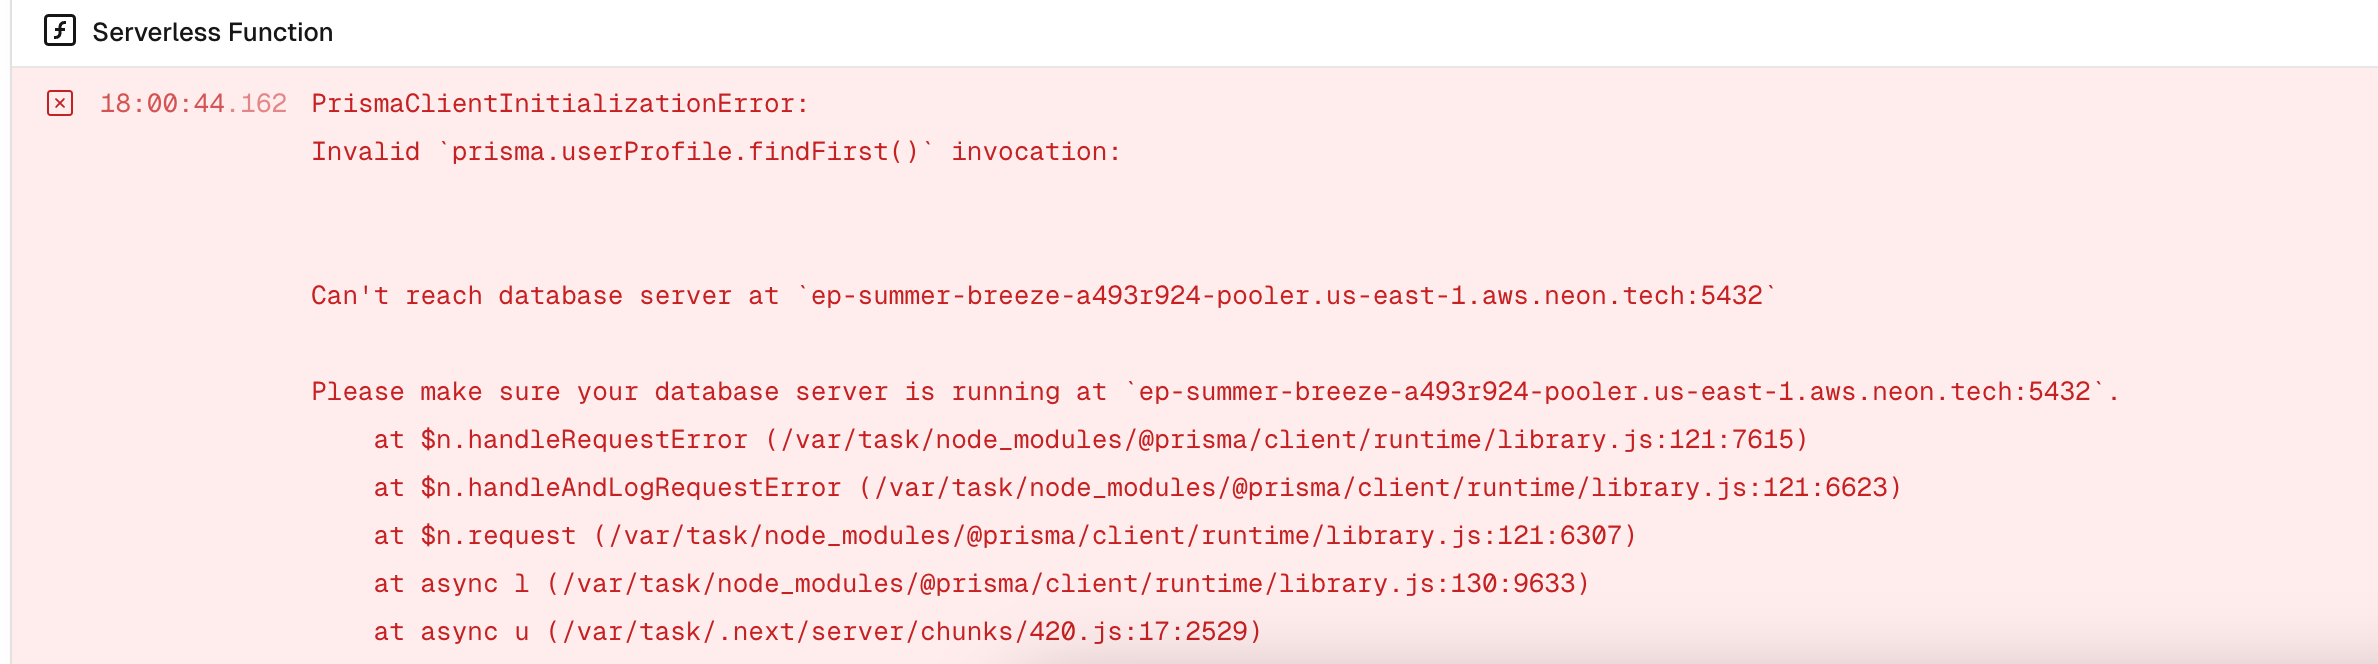Click library.js:130:9633 file path
The image size is (2378, 664).
click(1427, 583)
